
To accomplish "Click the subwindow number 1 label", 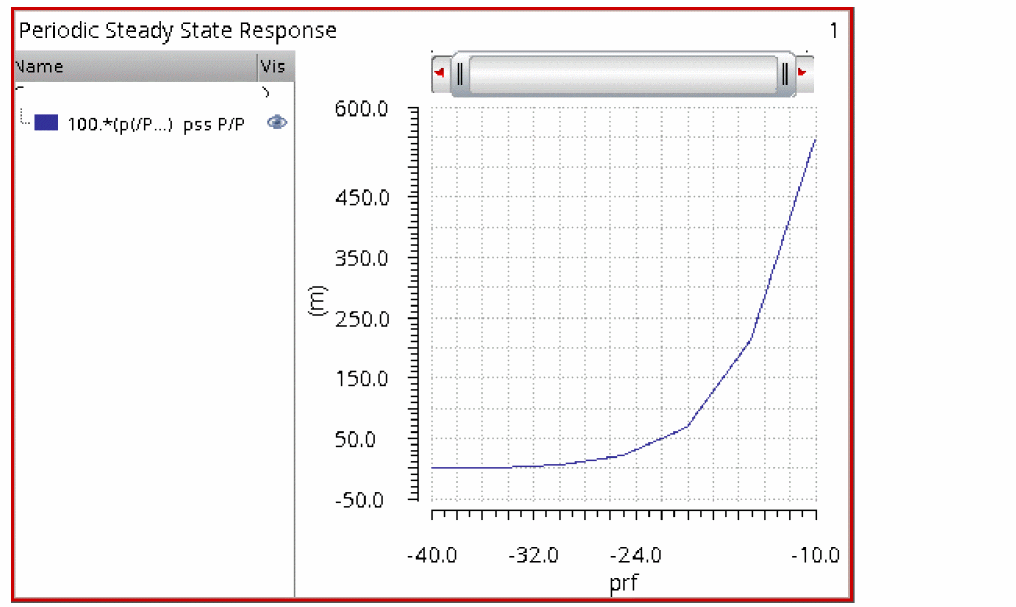I will (833, 30).
